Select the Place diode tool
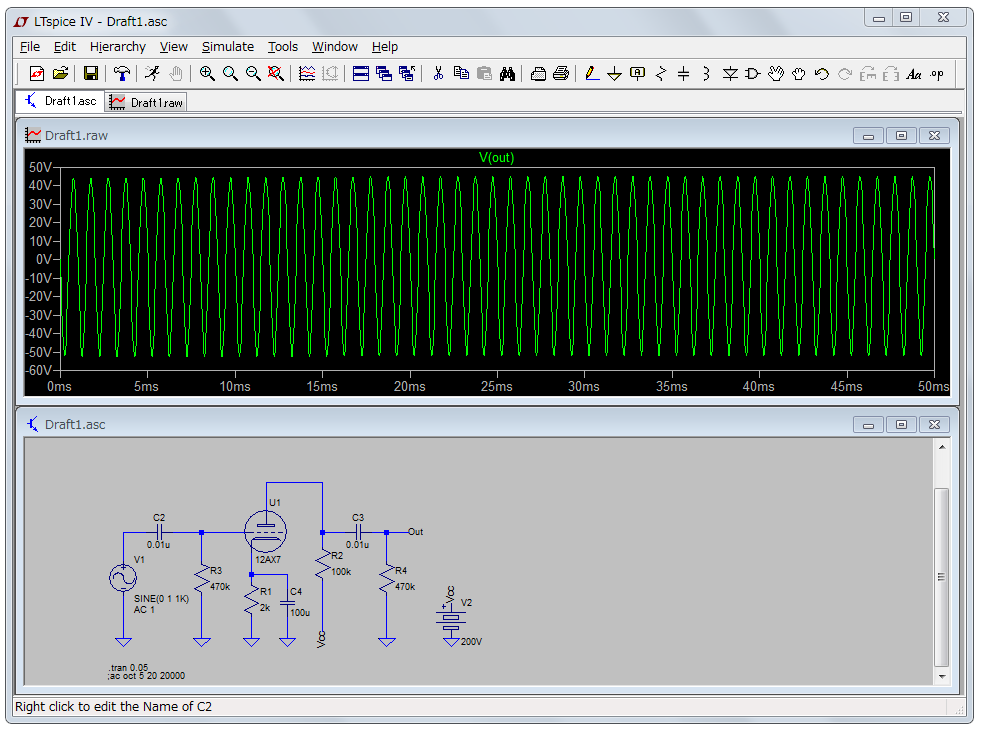Image resolution: width=982 pixels, height=732 pixels. coord(730,73)
